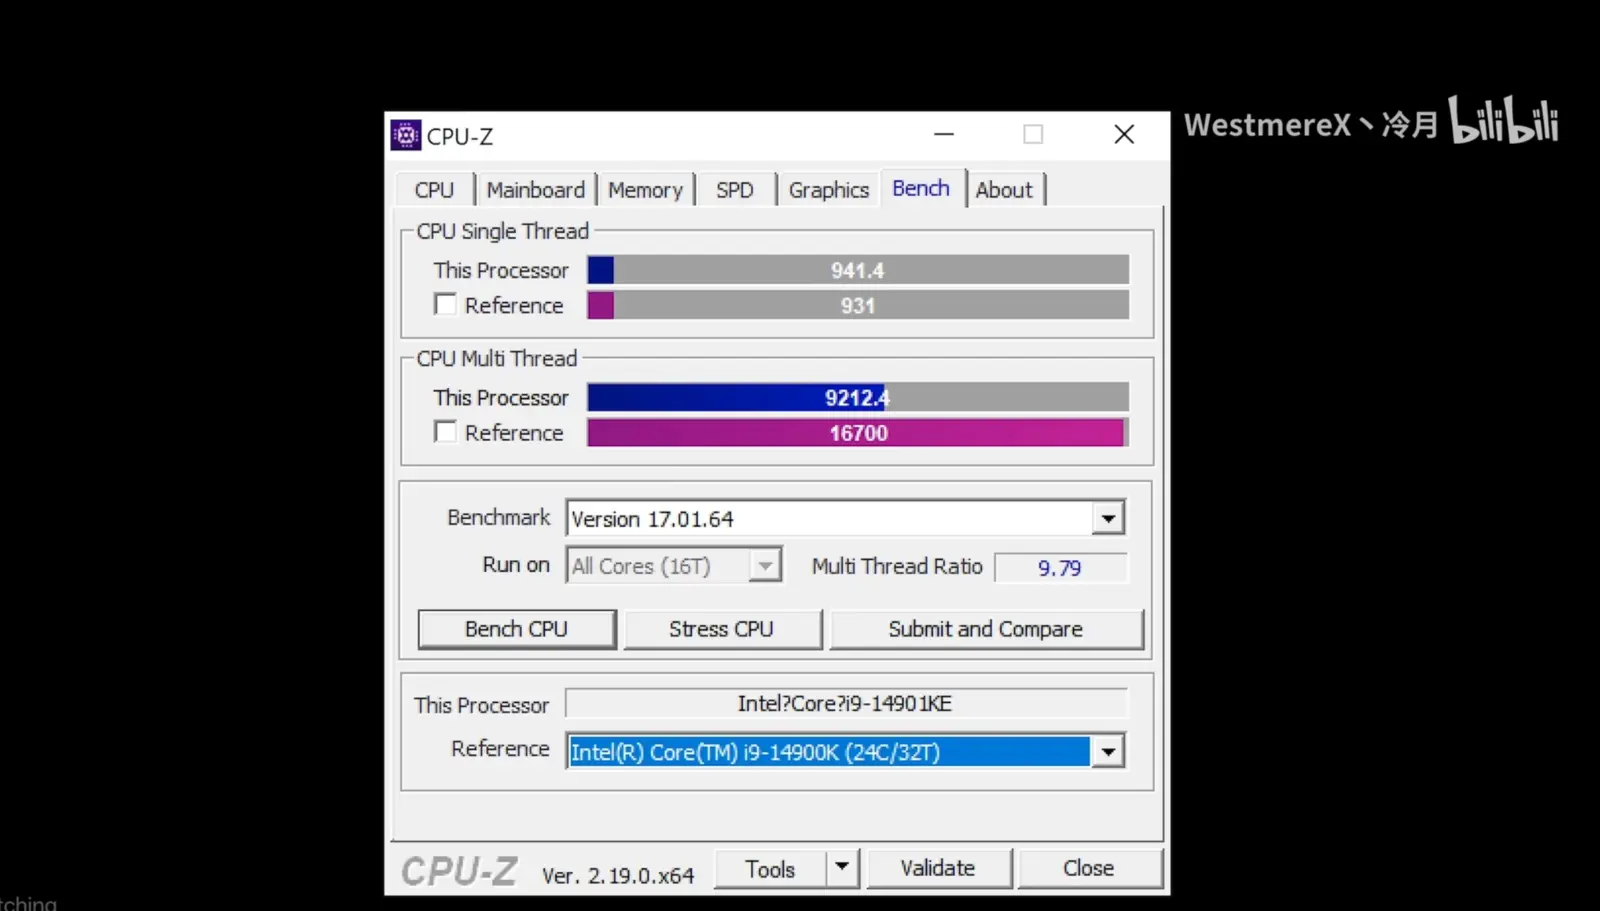Select the SPD tab

click(735, 190)
